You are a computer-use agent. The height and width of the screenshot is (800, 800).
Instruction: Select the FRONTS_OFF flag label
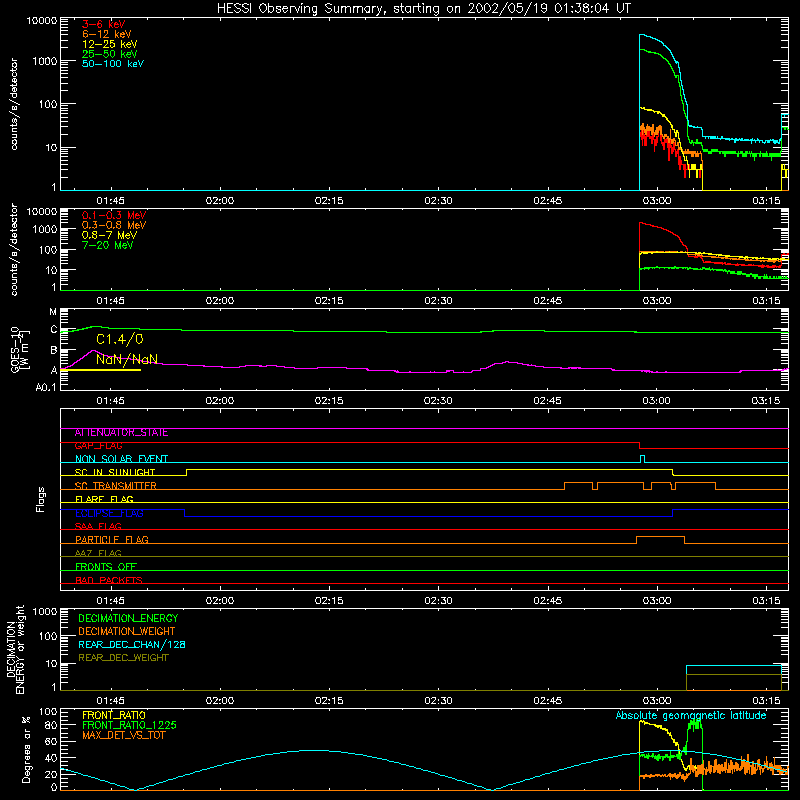[x=106, y=567]
